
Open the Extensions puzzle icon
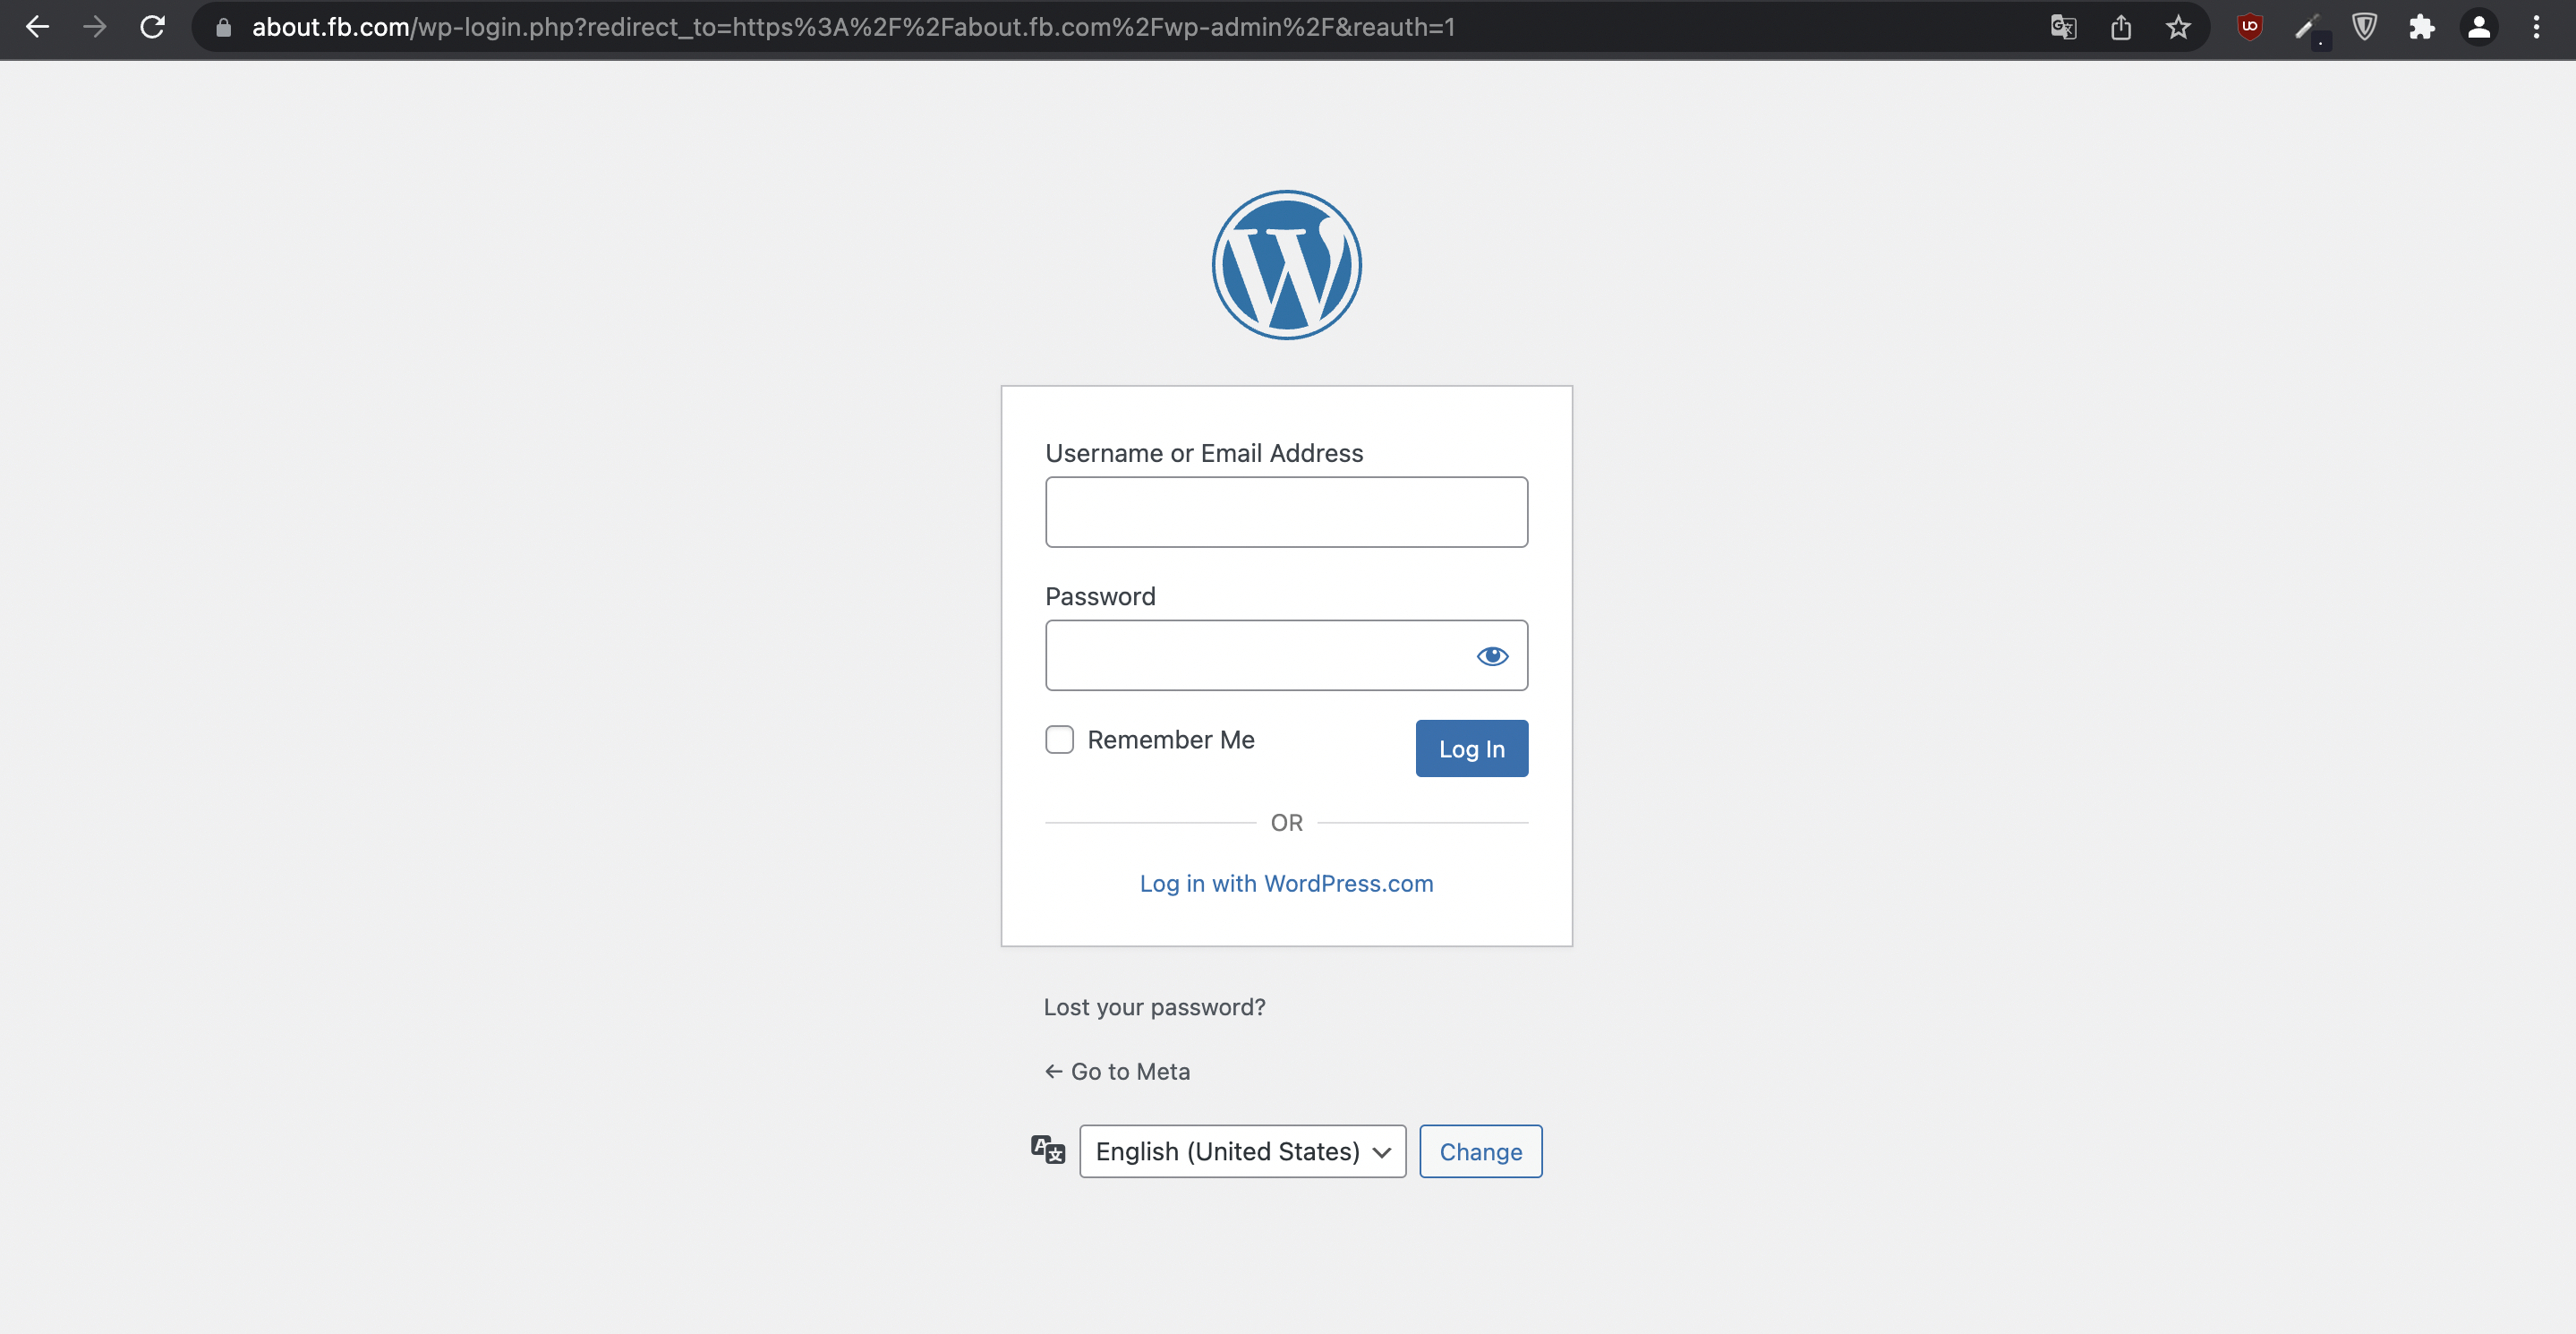[2421, 27]
